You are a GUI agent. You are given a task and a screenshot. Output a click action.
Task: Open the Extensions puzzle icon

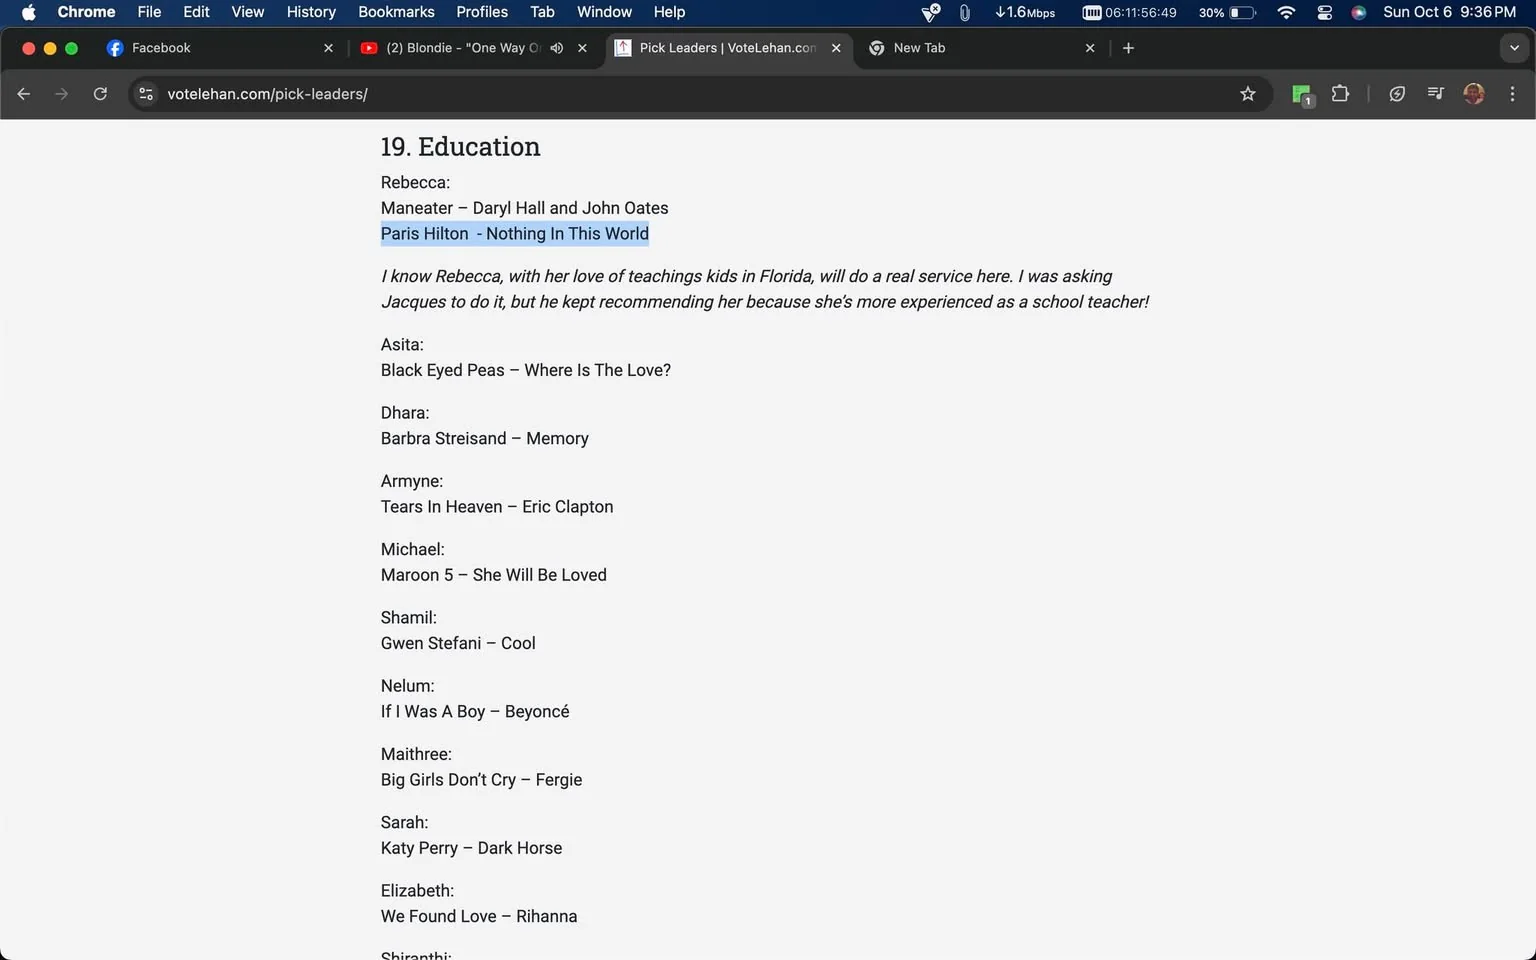click(x=1341, y=94)
